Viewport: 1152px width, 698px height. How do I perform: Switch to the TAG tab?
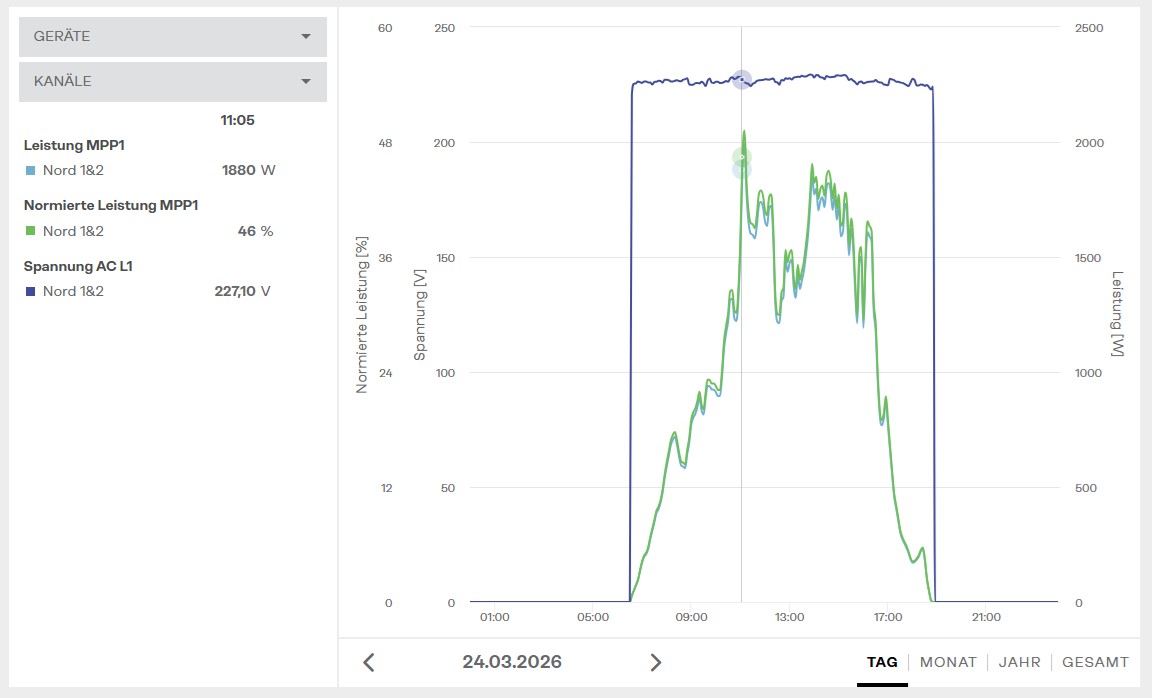tap(882, 662)
